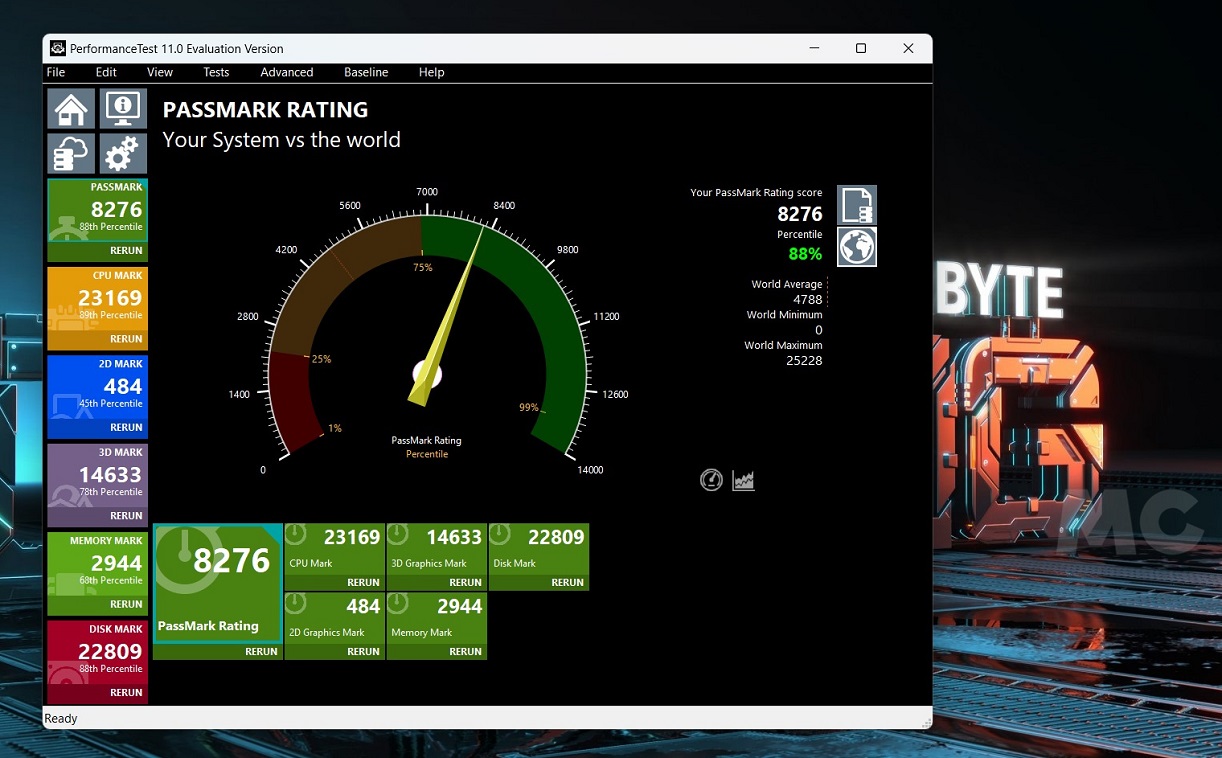Select the 3D Mark sidebar tile
The width and height of the screenshot is (1222, 758).
click(x=97, y=476)
